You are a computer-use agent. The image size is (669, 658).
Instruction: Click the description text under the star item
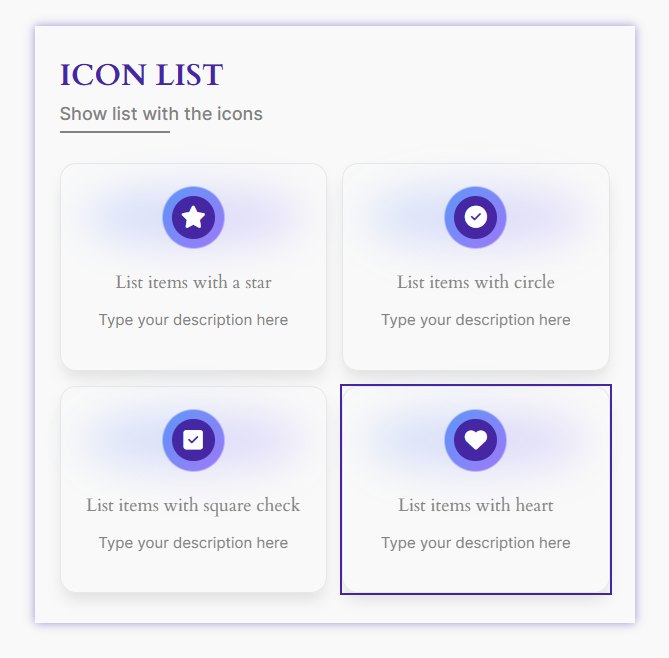pyautogui.click(x=193, y=320)
